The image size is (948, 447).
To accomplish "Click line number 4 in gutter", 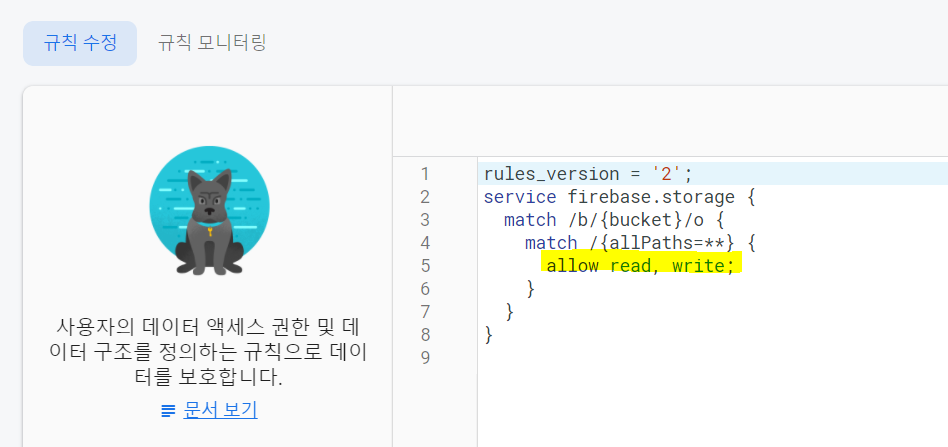I will click(424, 243).
